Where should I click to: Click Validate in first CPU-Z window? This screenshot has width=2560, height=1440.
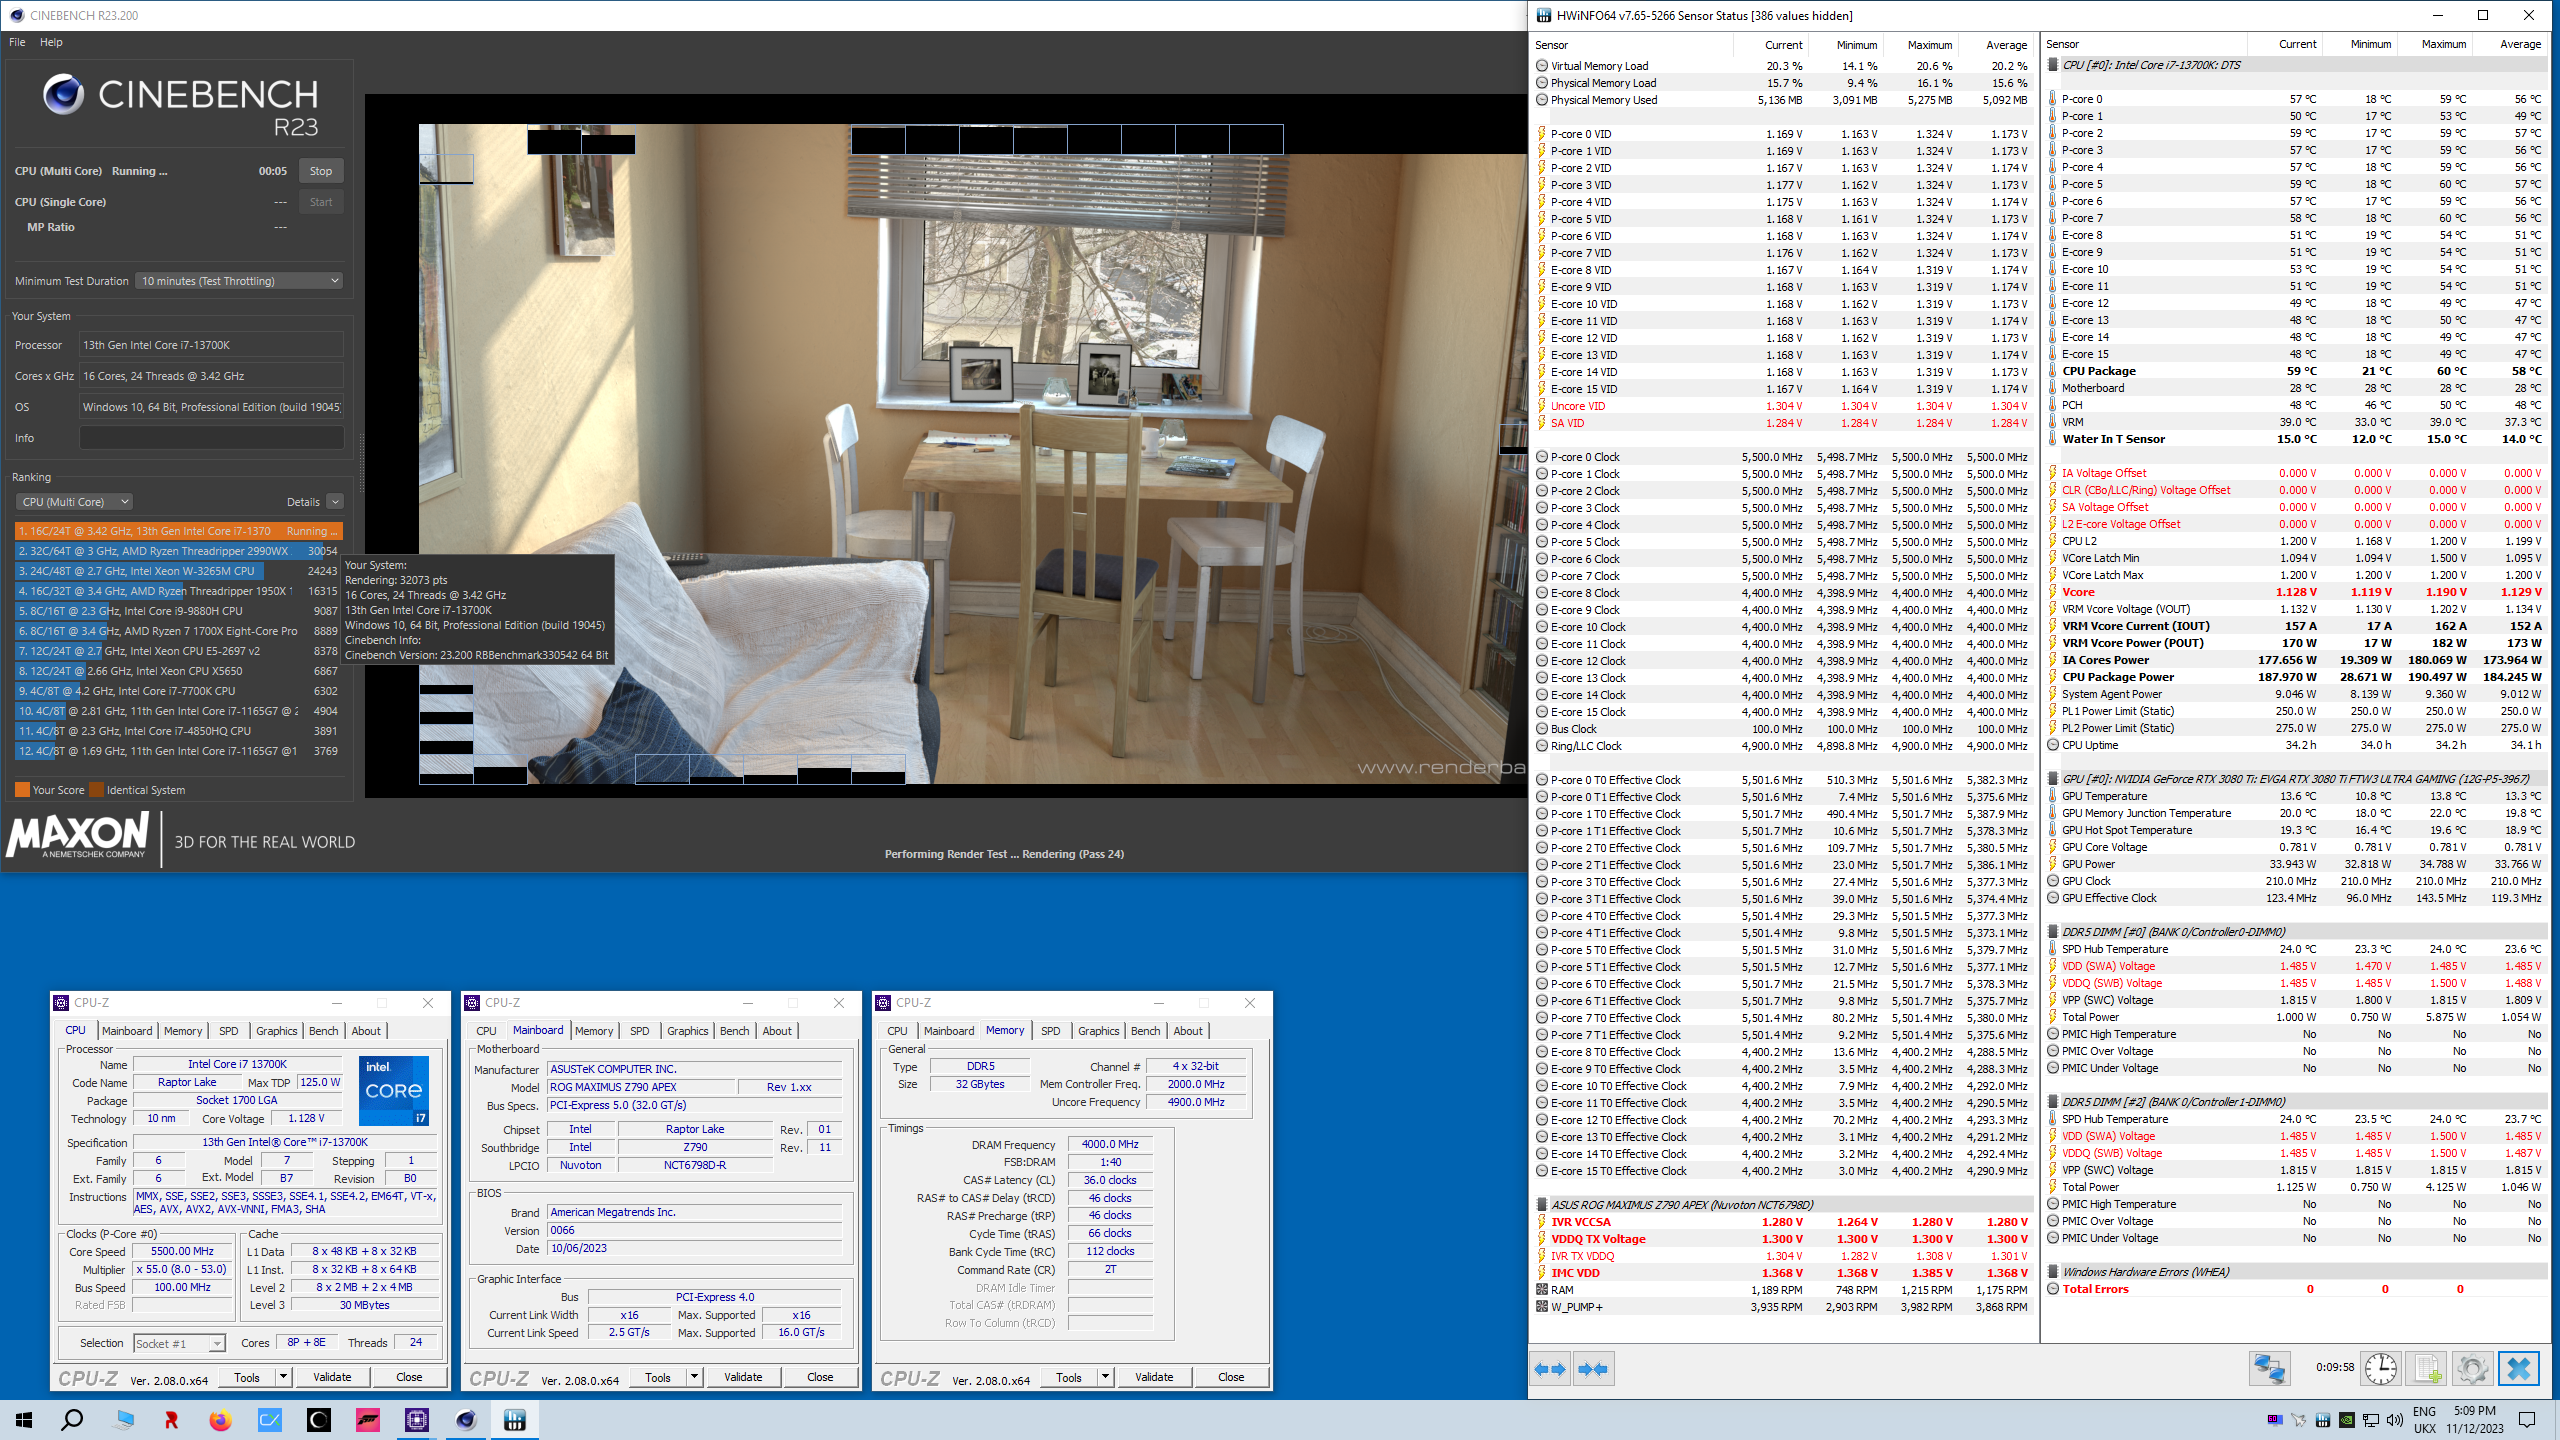(332, 1377)
